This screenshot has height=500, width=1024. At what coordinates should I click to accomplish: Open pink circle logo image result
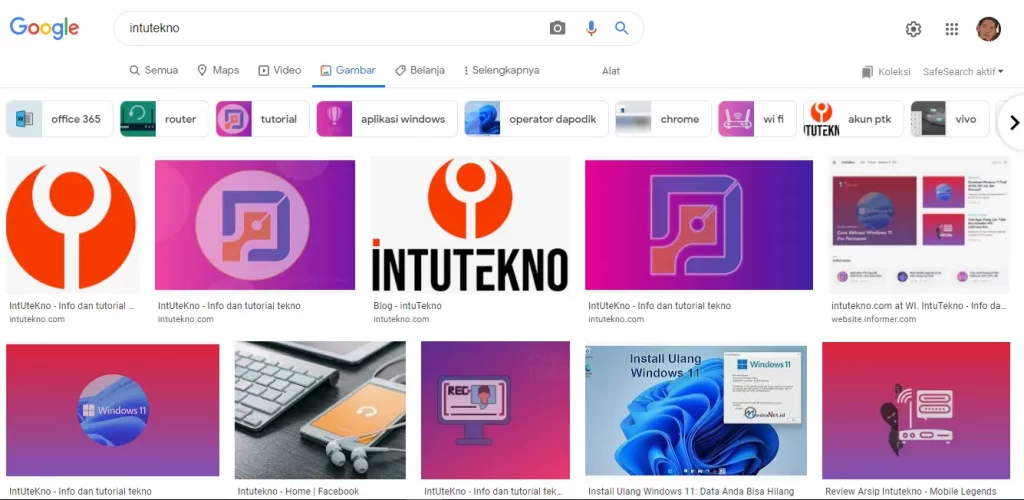click(255, 225)
